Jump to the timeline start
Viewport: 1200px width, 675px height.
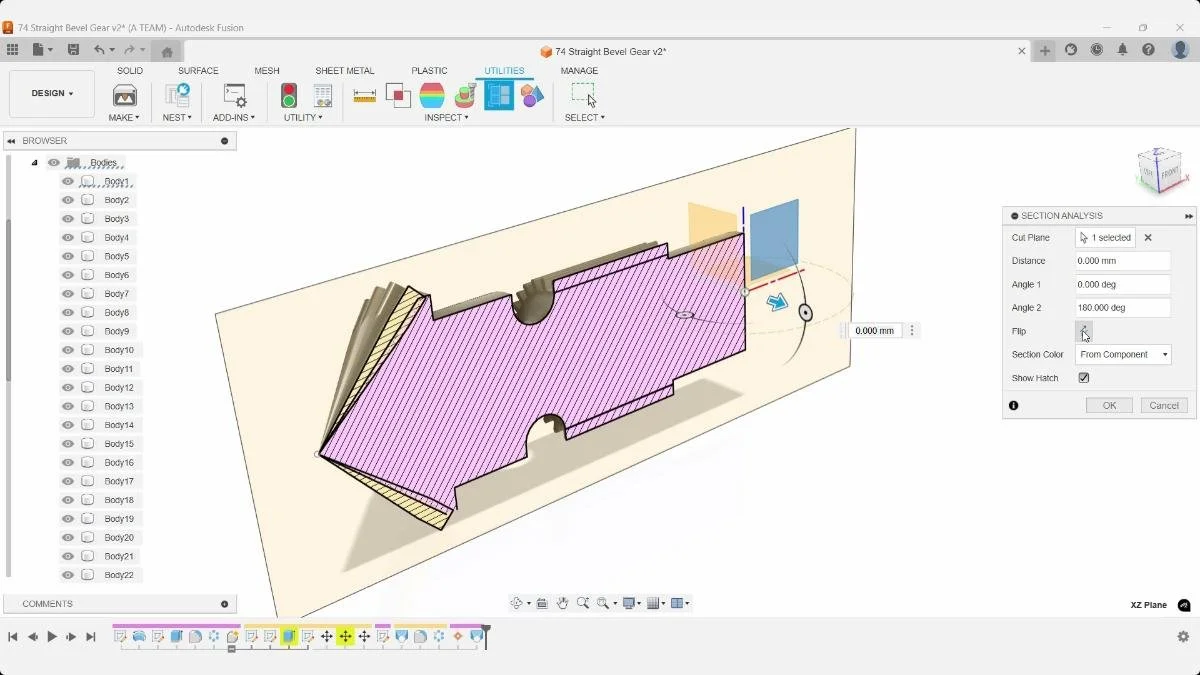(x=13, y=636)
